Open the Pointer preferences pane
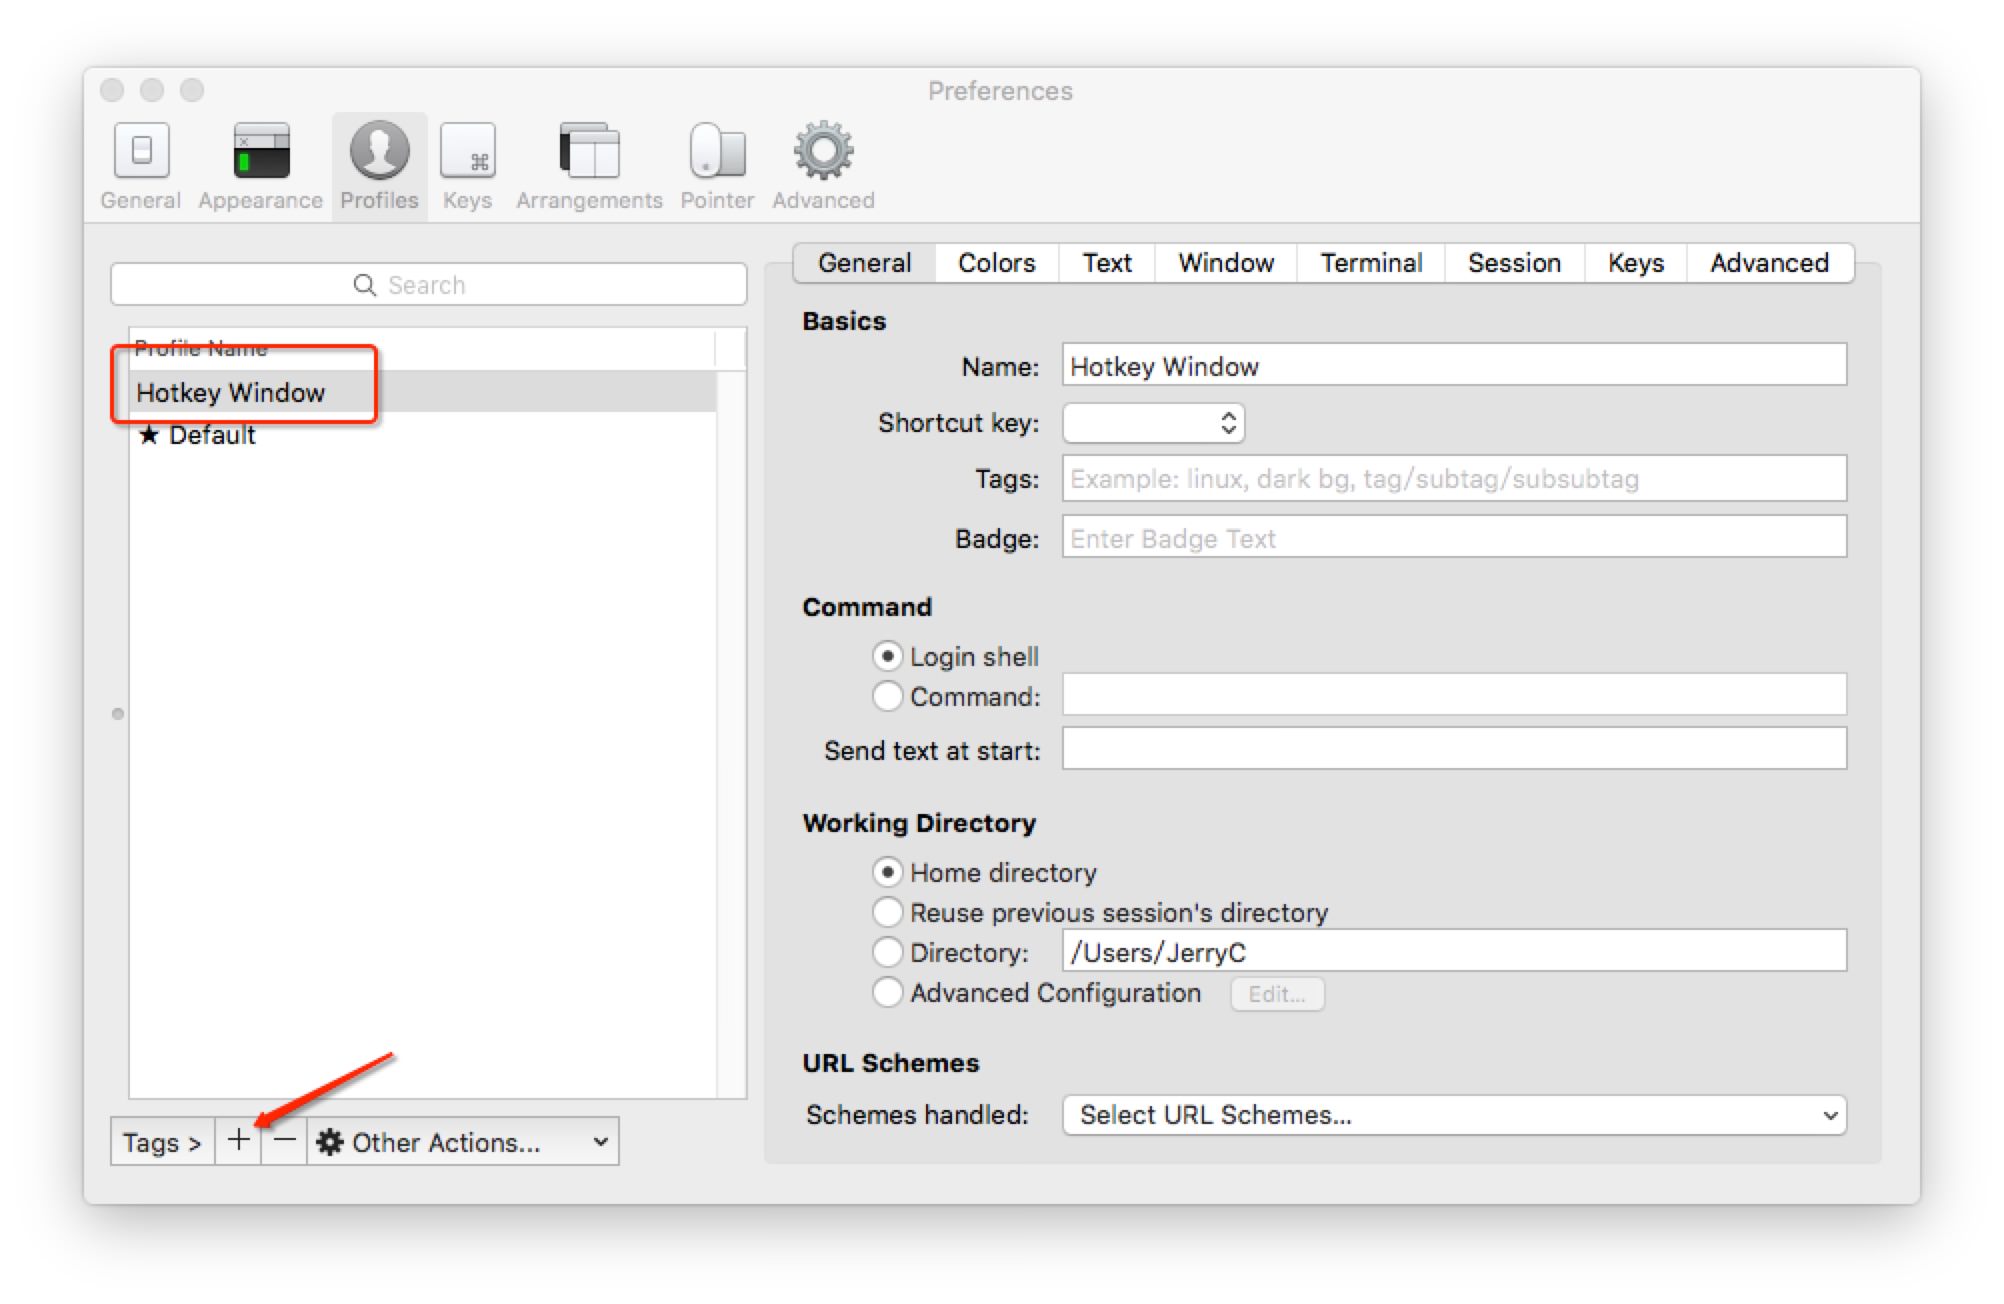This screenshot has width=2004, height=1304. click(717, 165)
